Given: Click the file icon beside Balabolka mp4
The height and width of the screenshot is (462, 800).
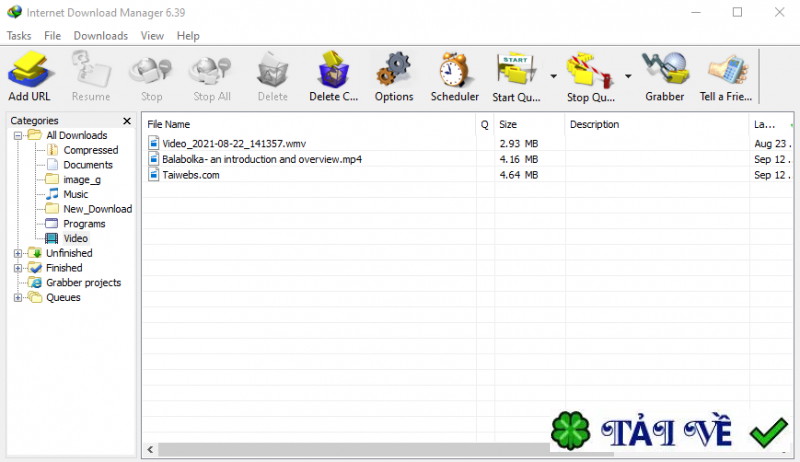Looking at the screenshot, I should coord(154,159).
